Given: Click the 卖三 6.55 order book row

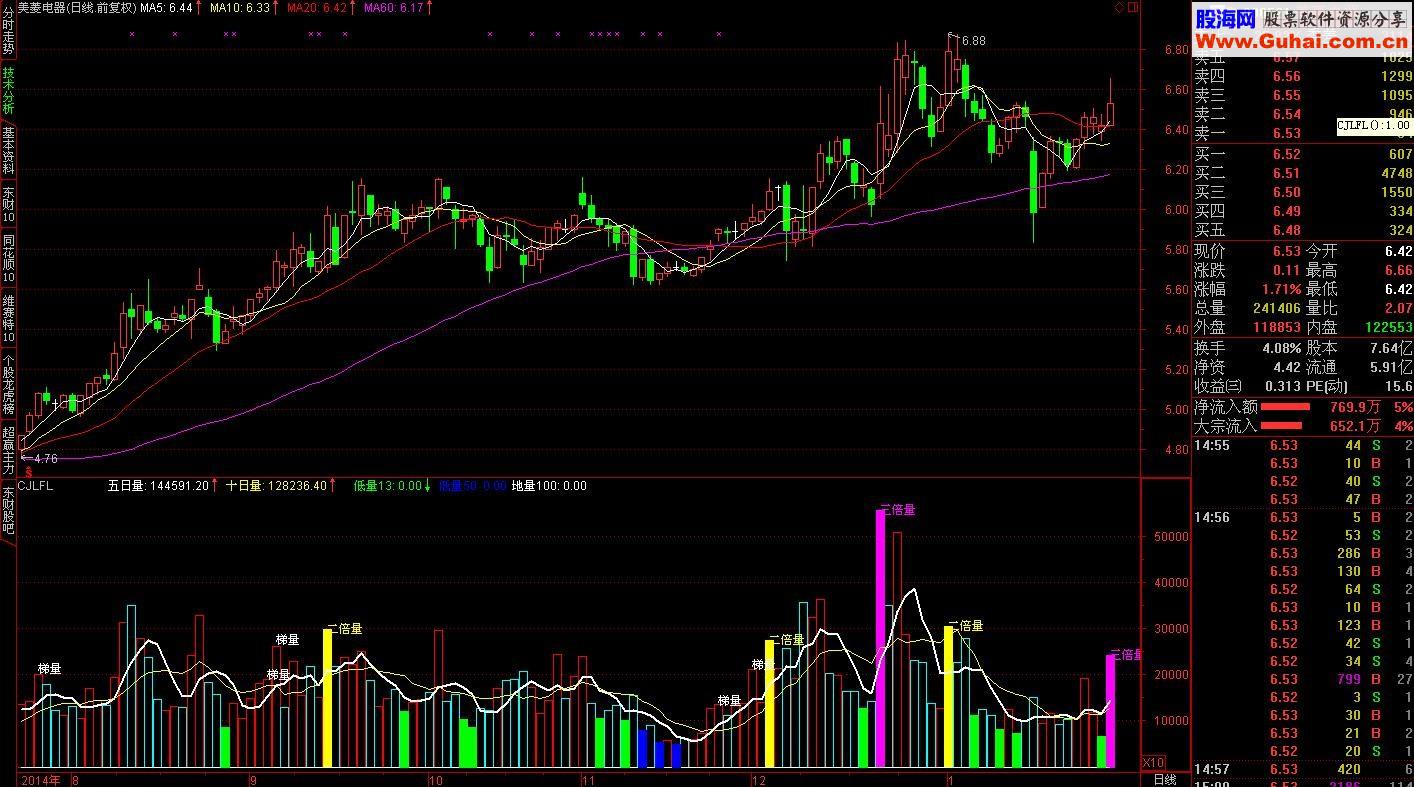Looking at the screenshot, I should [x=1303, y=95].
